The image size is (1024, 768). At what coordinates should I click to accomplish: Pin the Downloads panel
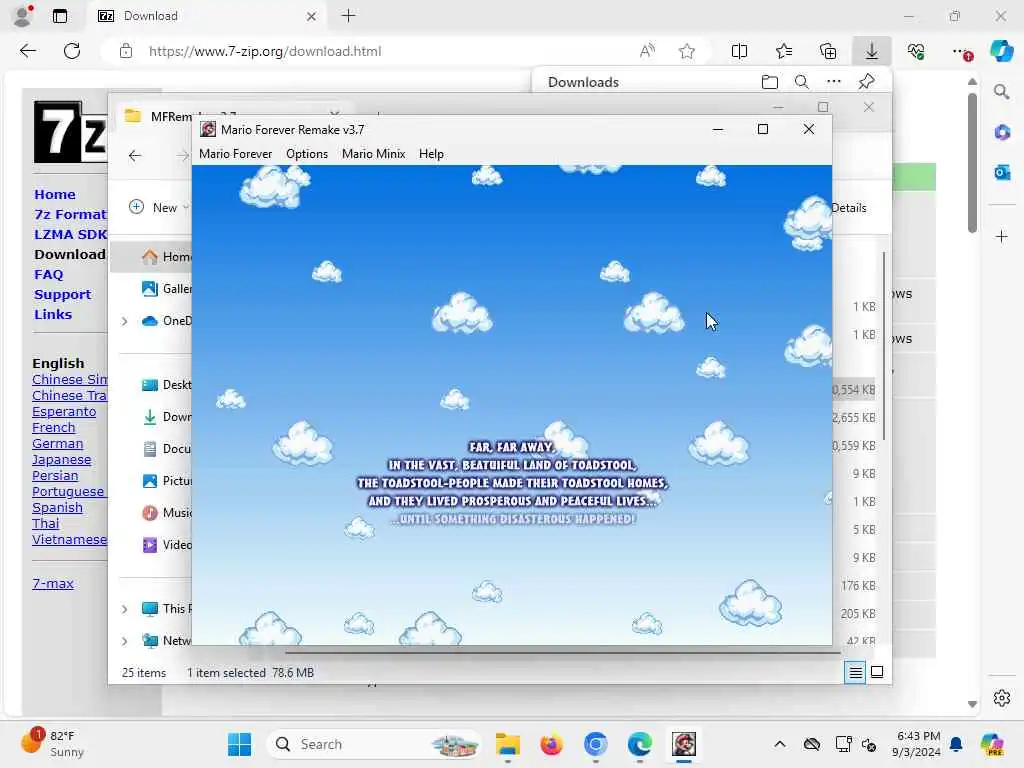click(867, 82)
